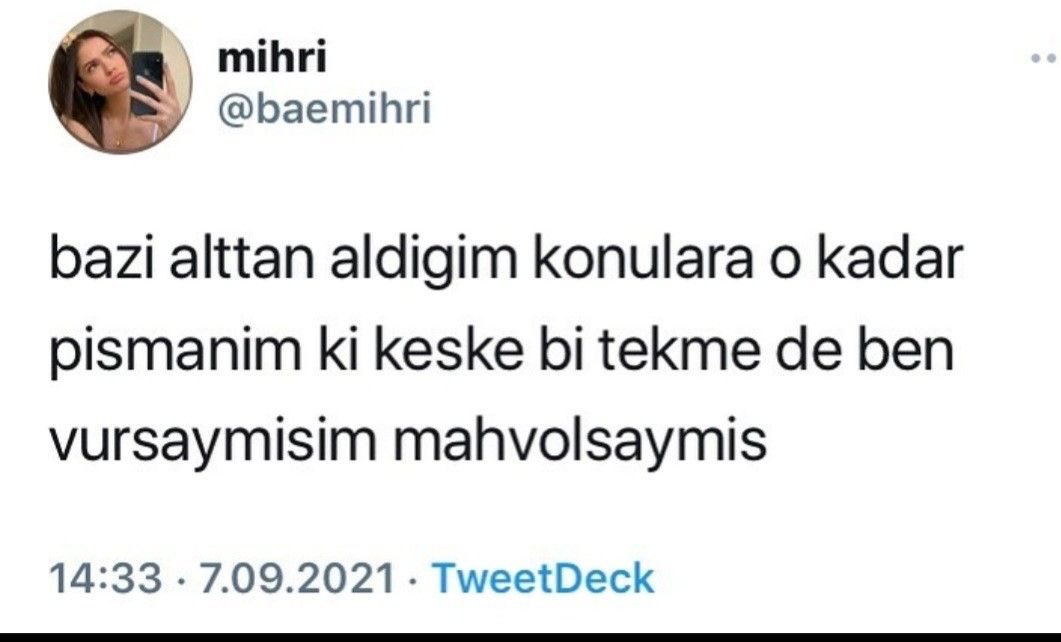
Task: Open mihri's profile picture avatar
Action: point(120,81)
